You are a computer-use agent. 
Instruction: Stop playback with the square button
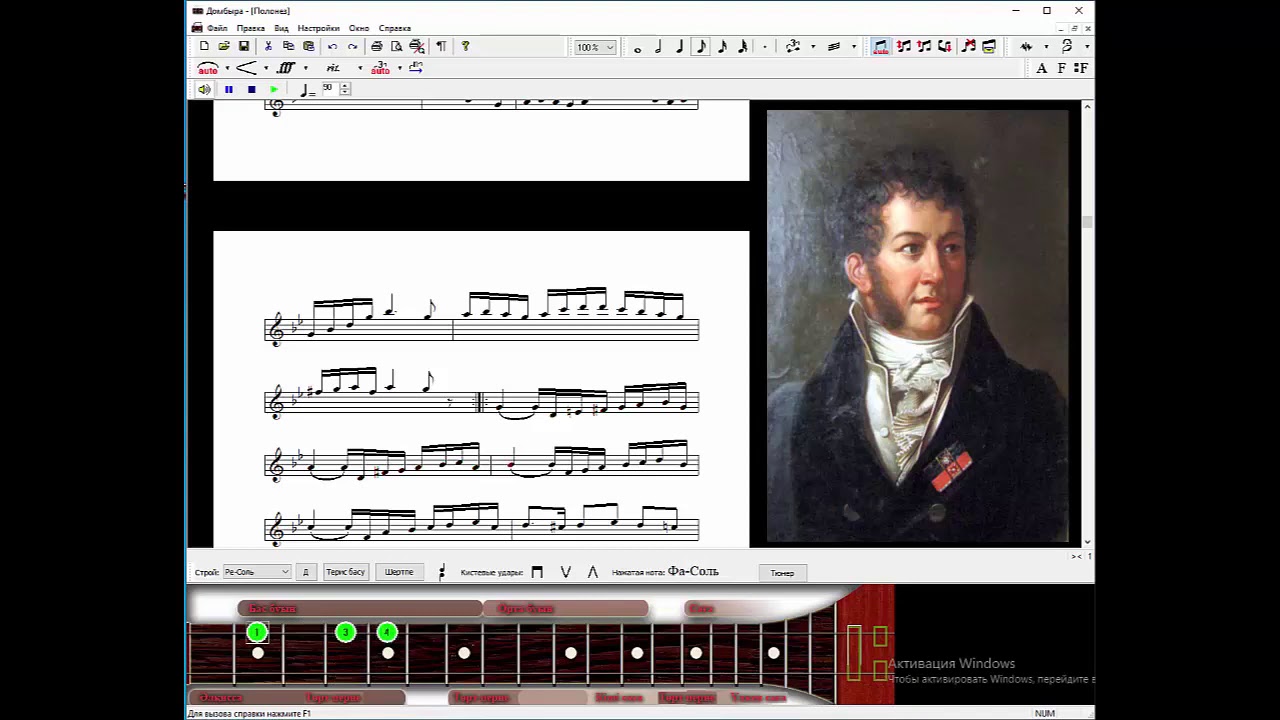tap(251, 89)
